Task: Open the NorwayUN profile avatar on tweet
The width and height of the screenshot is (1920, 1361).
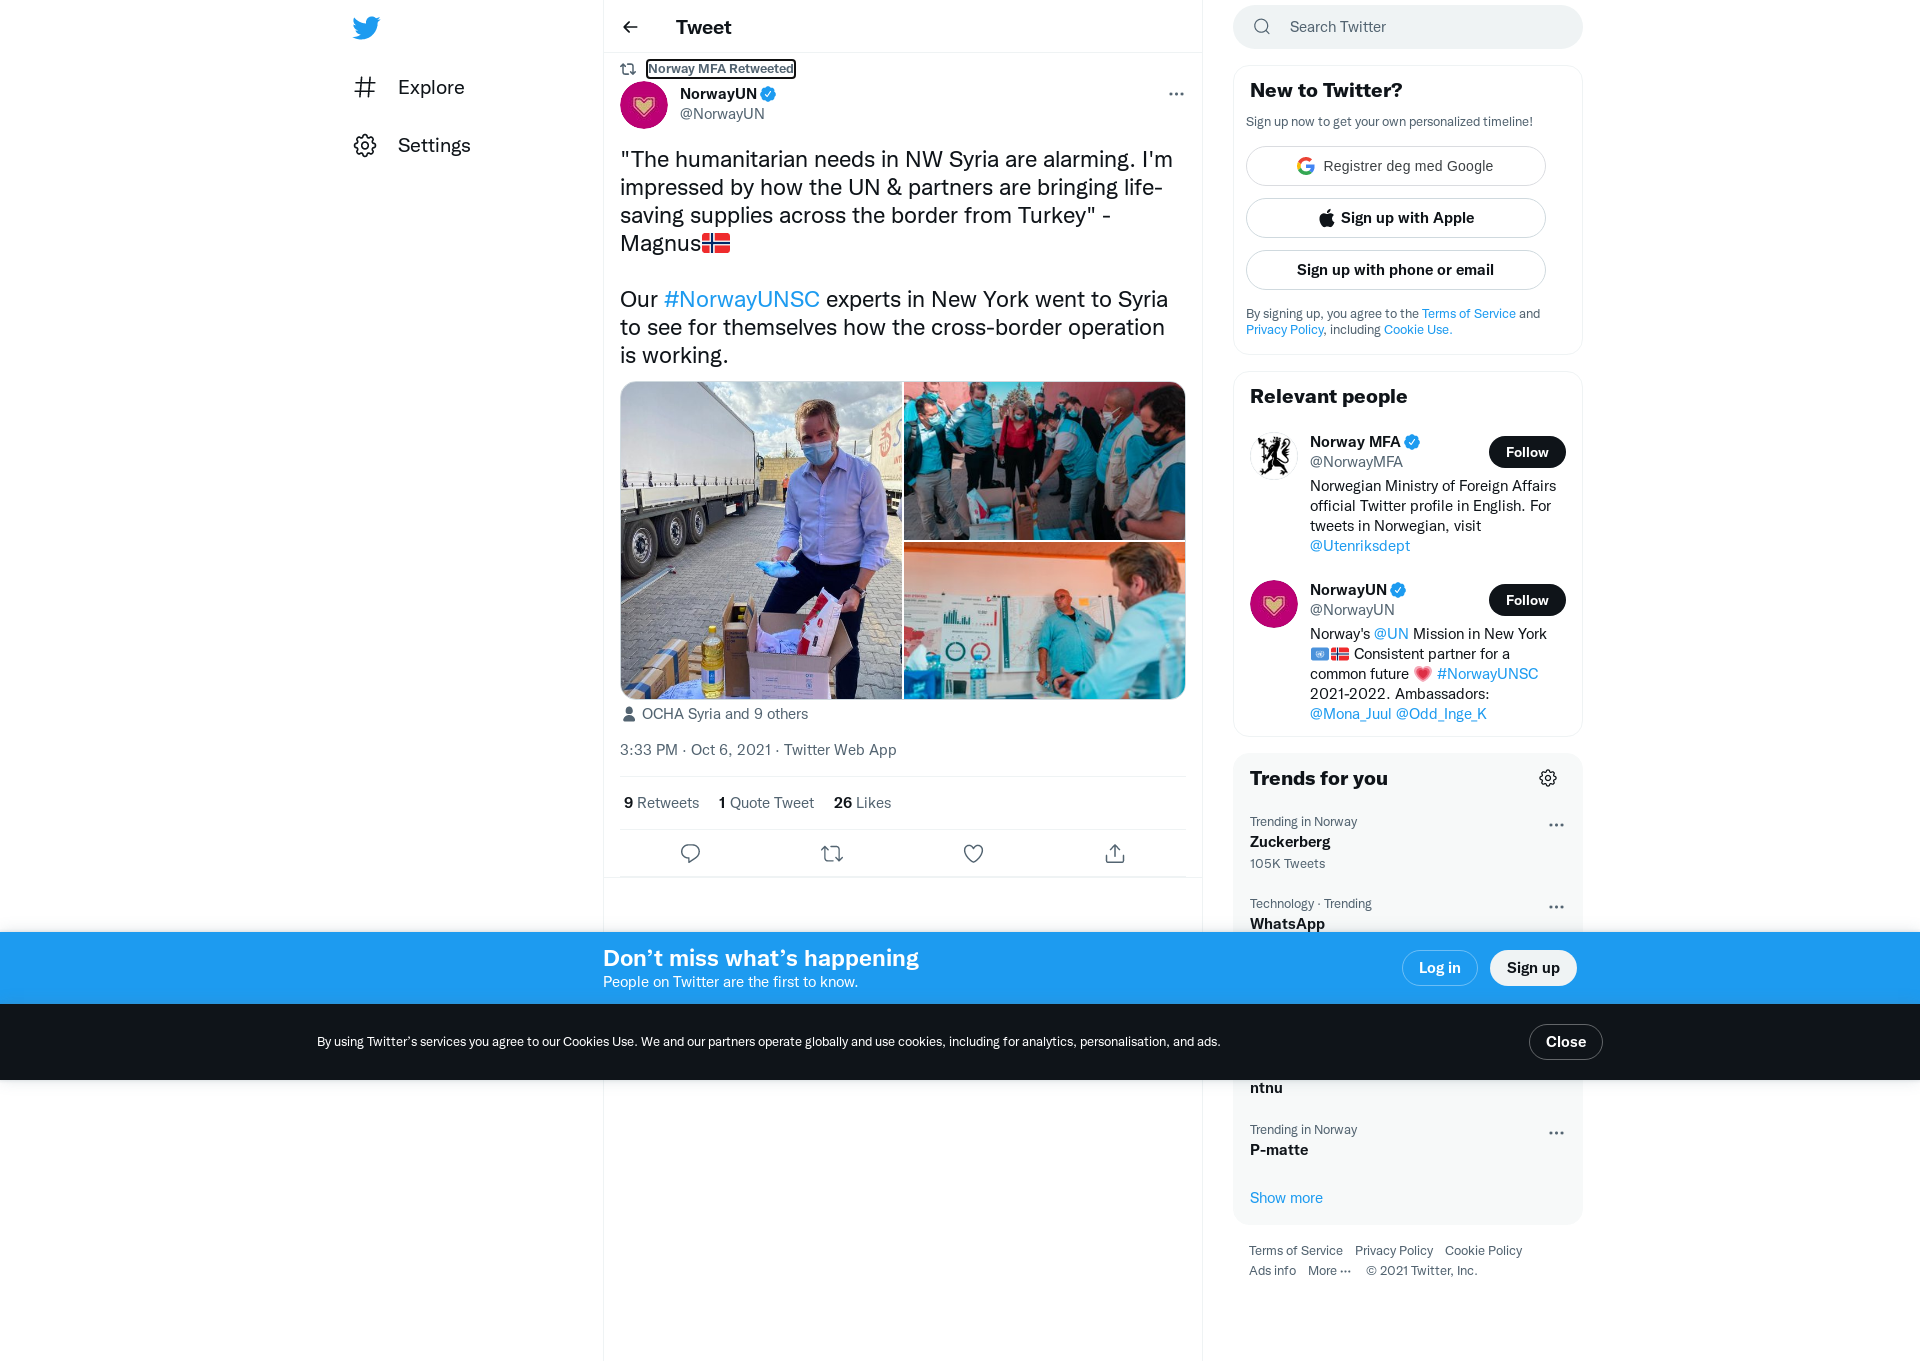Action: [x=644, y=105]
